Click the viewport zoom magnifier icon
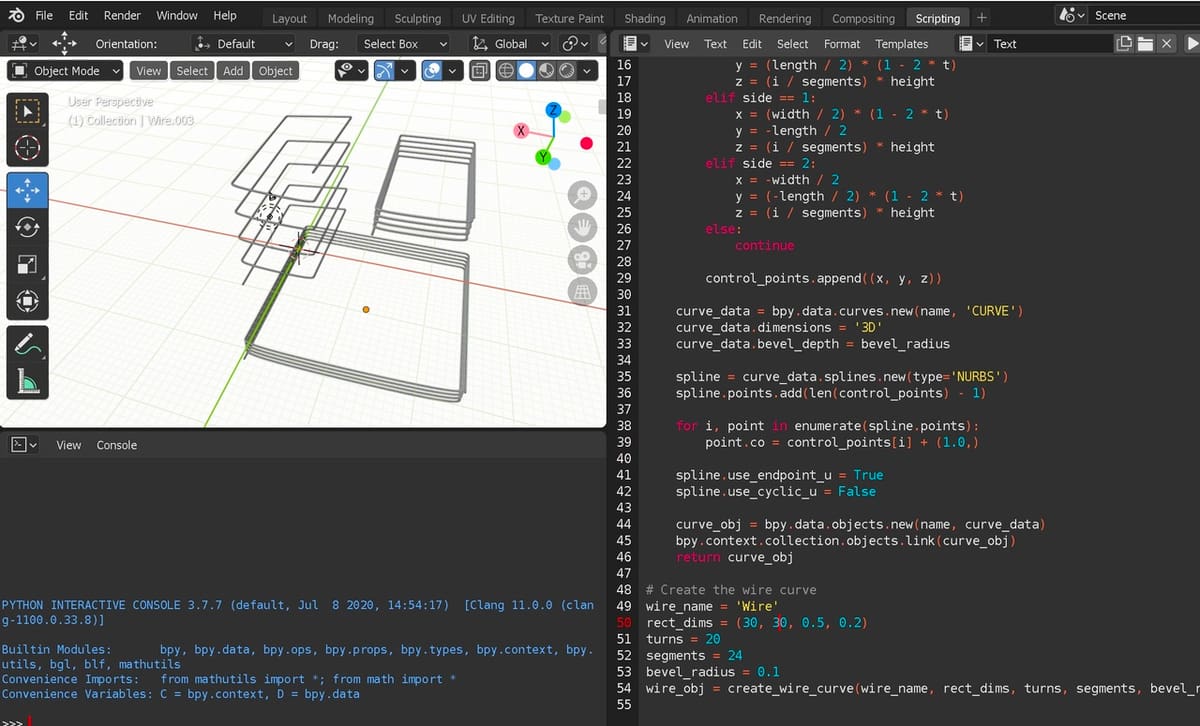Image resolution: width=1200 pixels, height=726 pixels. 582,196
